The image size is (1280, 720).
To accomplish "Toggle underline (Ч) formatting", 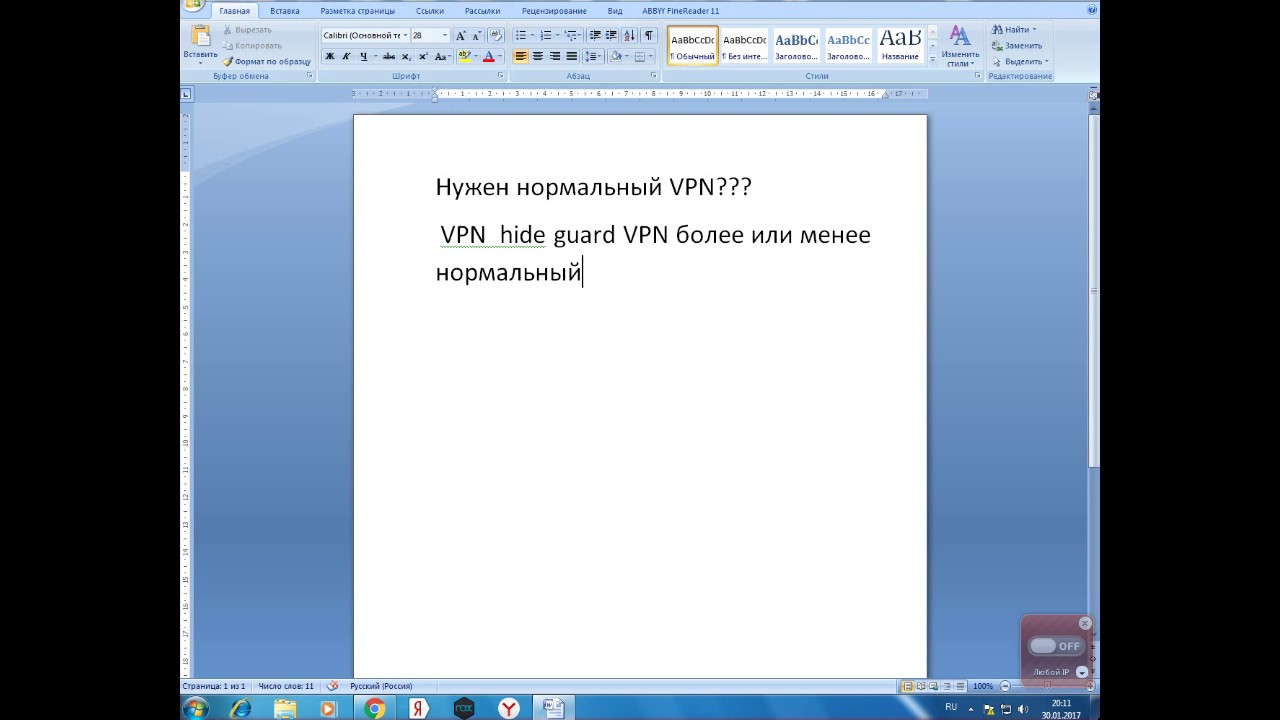I will pos(363,57).
